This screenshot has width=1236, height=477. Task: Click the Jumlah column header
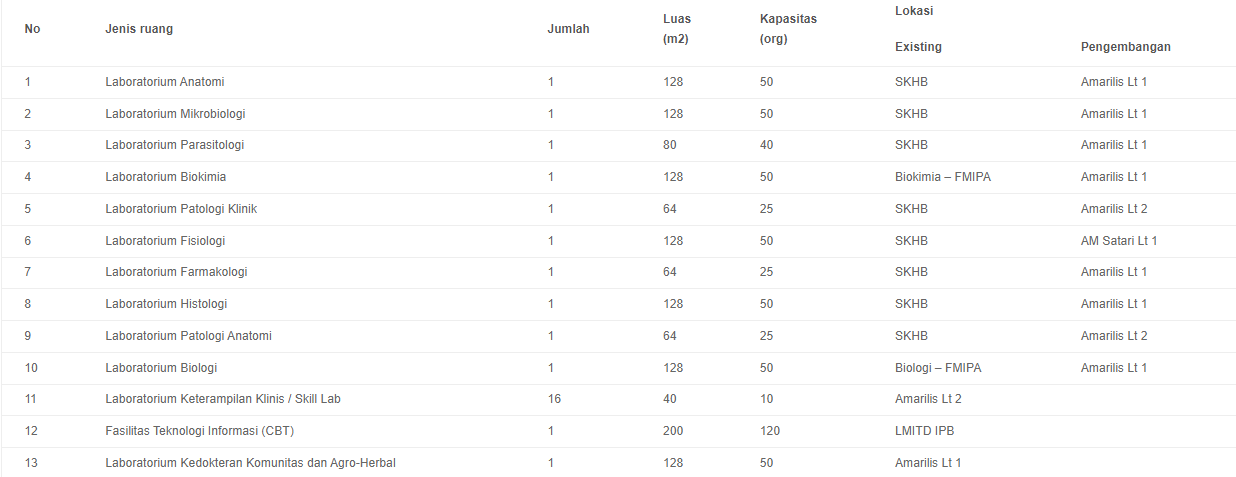(x=568, y=29)
